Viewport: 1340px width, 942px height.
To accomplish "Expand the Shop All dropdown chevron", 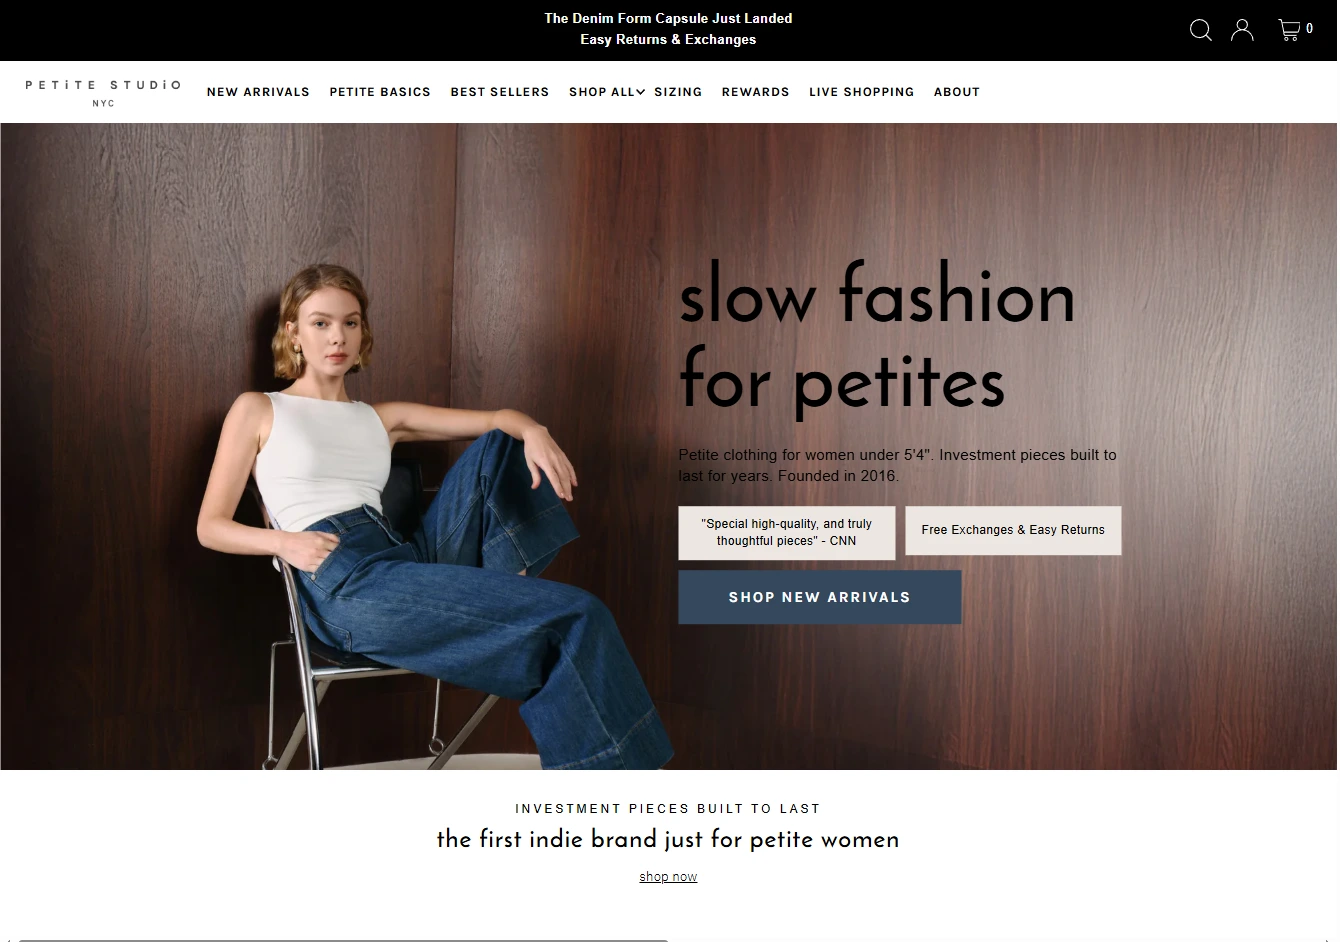I will click(x=640, y=92).
